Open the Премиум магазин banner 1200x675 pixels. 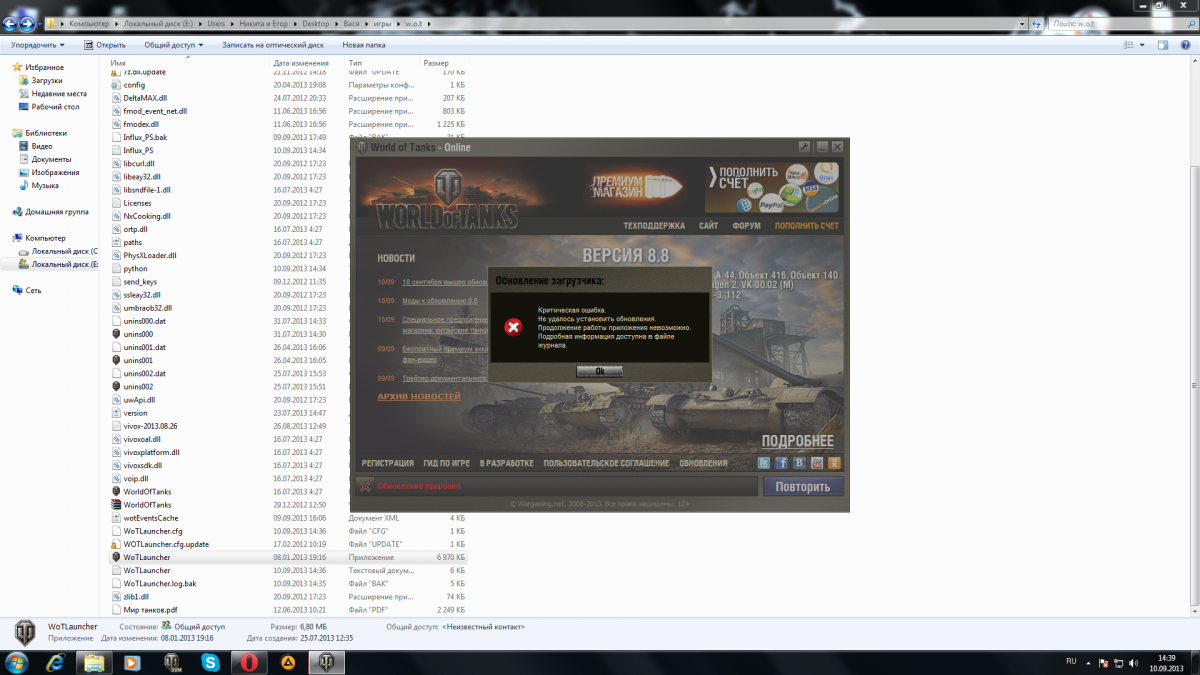tap(637, 185)
